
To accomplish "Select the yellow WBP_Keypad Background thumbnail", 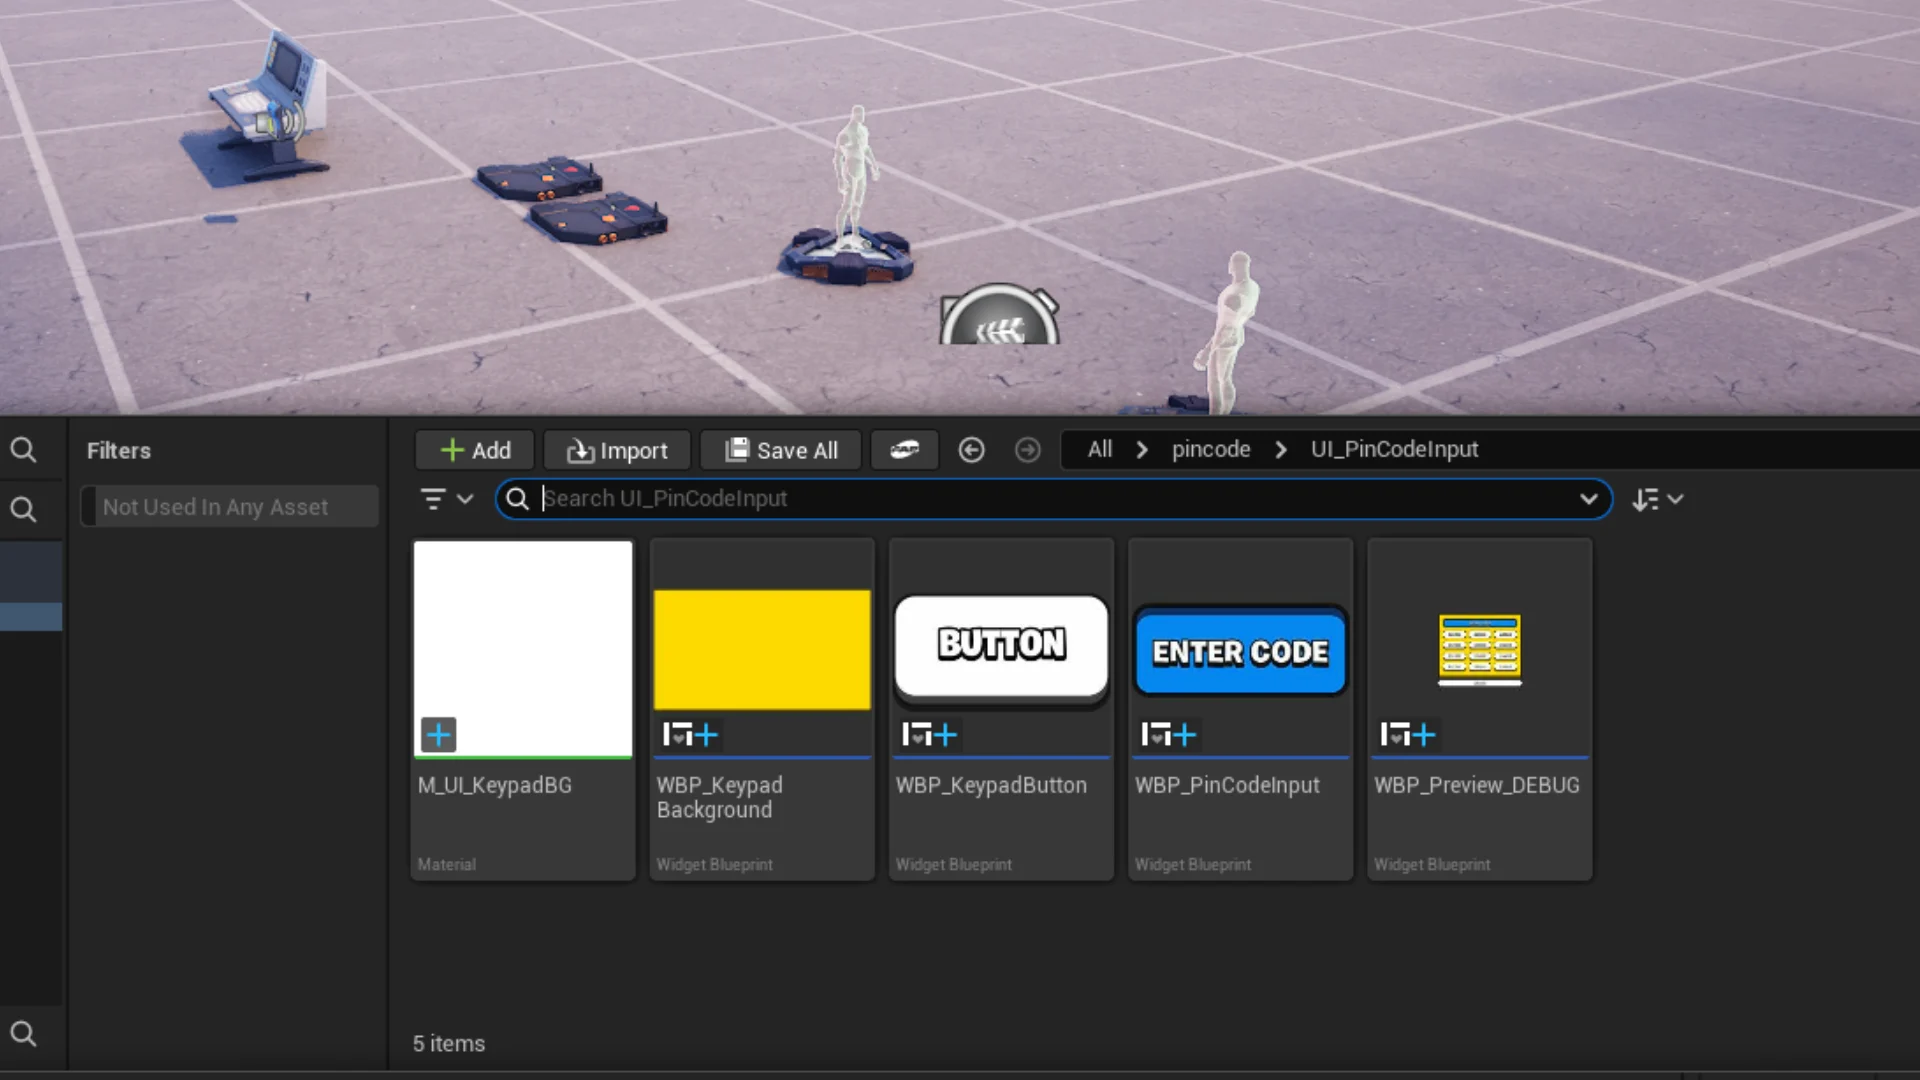I will [762, 650].
